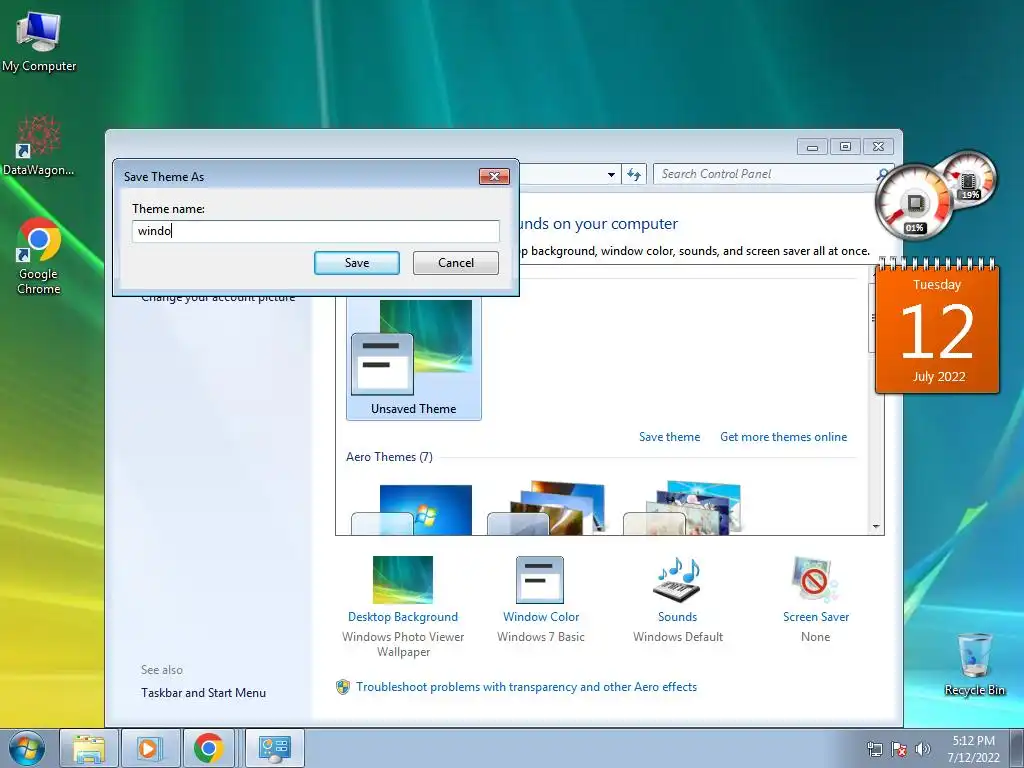This screenshot has width=1024, height=768.
Task: Open Windows Media Player from the taskbar
Action: point(151,748)
